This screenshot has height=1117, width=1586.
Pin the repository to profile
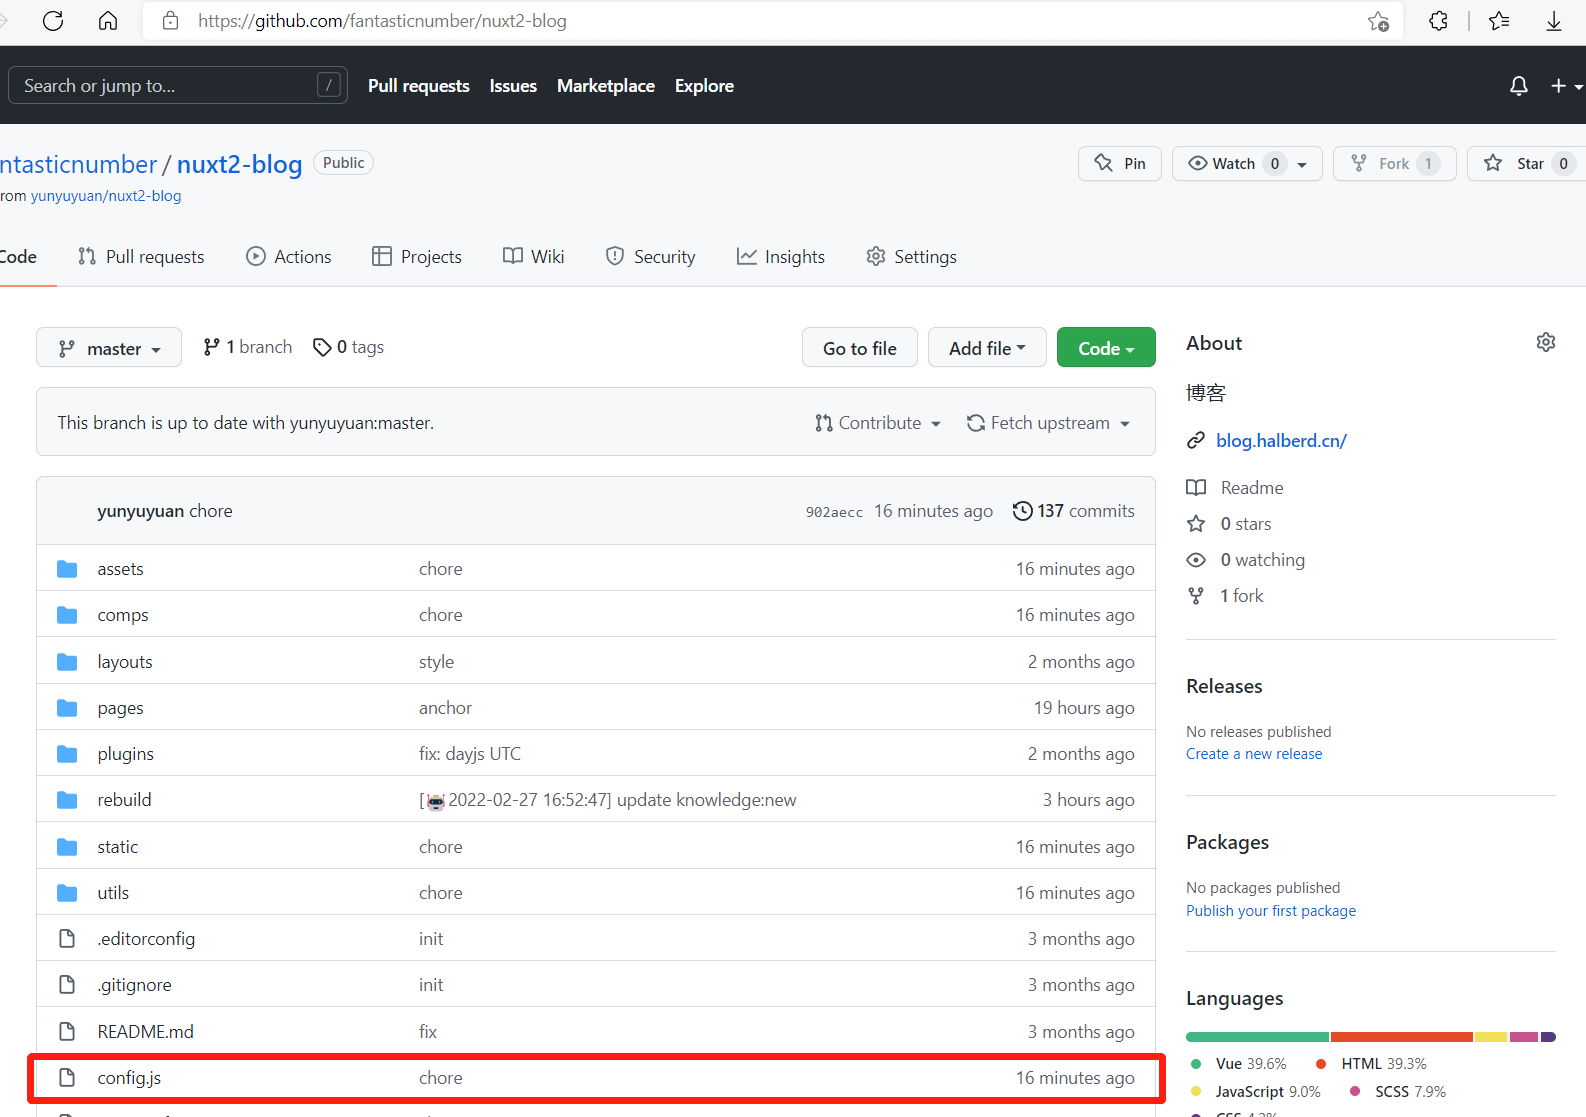pos(1120,164)
